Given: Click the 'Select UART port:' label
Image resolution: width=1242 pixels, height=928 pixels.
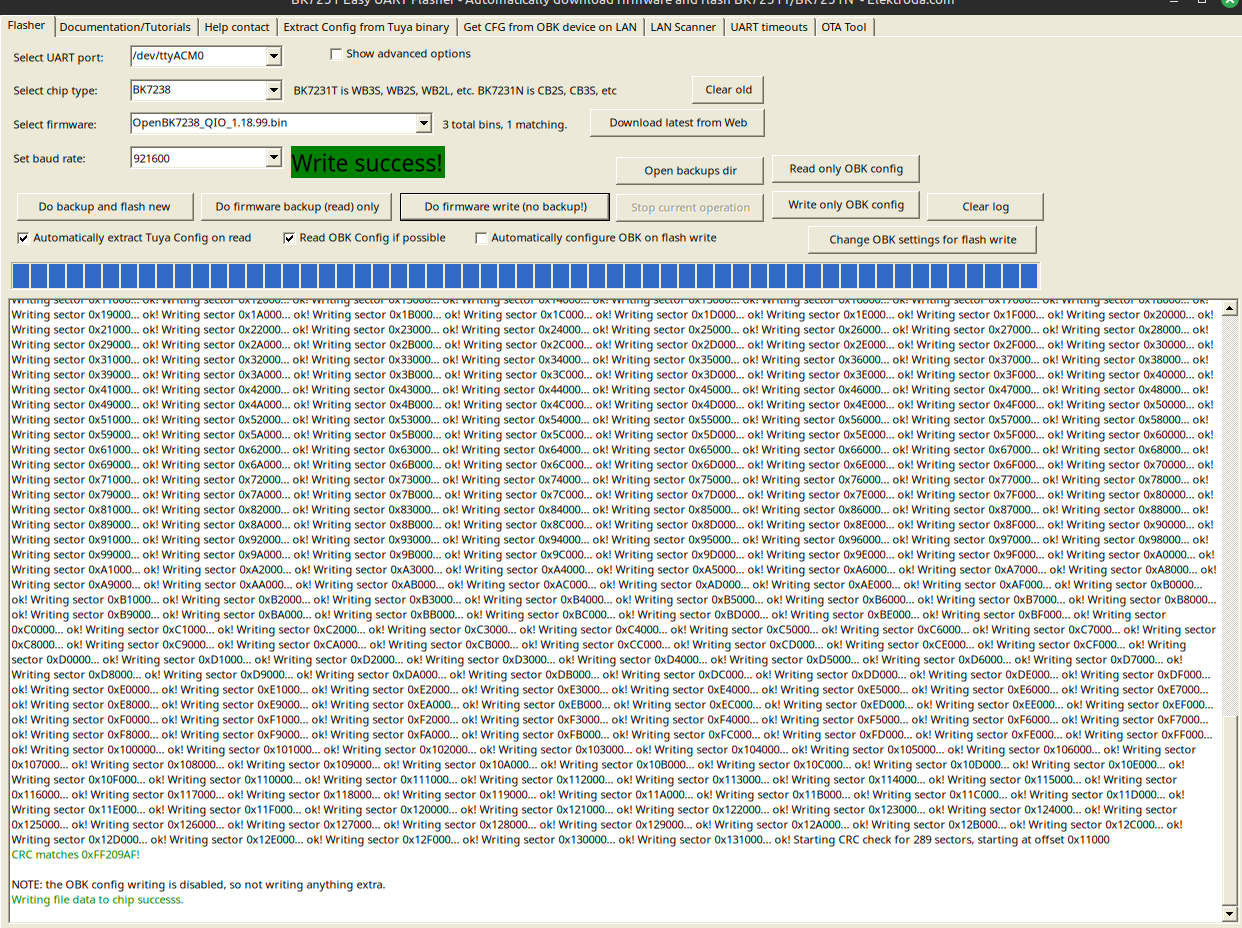Looking at the screenshot, I should coord(58,58).
